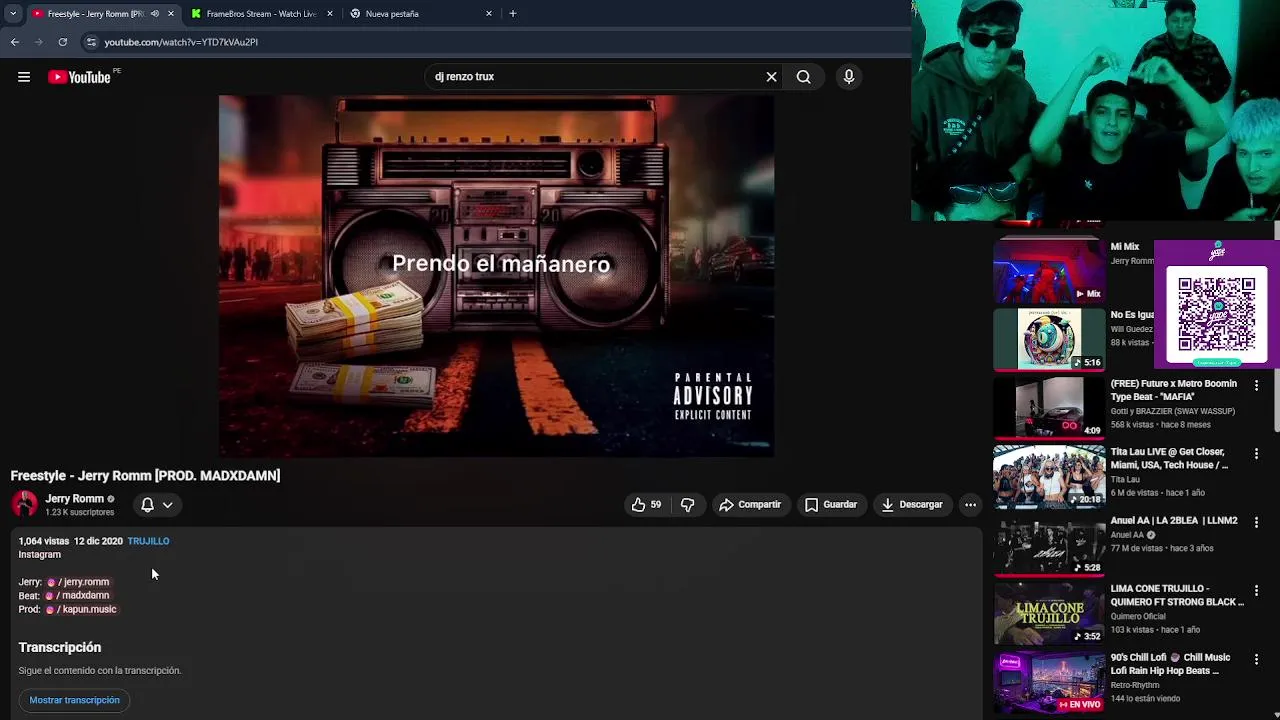Click the youtube.com address bar URL
This screenshot has width=1280, height=720.
click(x=181, y=42)
